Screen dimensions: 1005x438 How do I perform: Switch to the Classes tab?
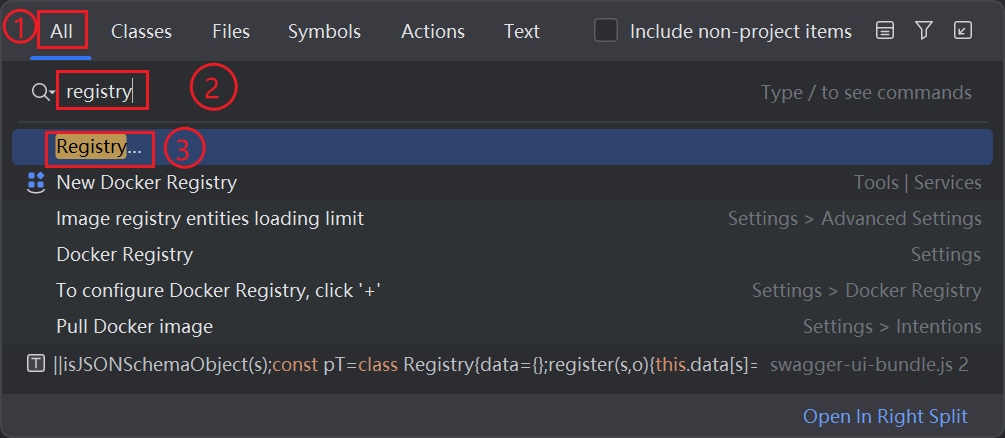tap(141, 31)
